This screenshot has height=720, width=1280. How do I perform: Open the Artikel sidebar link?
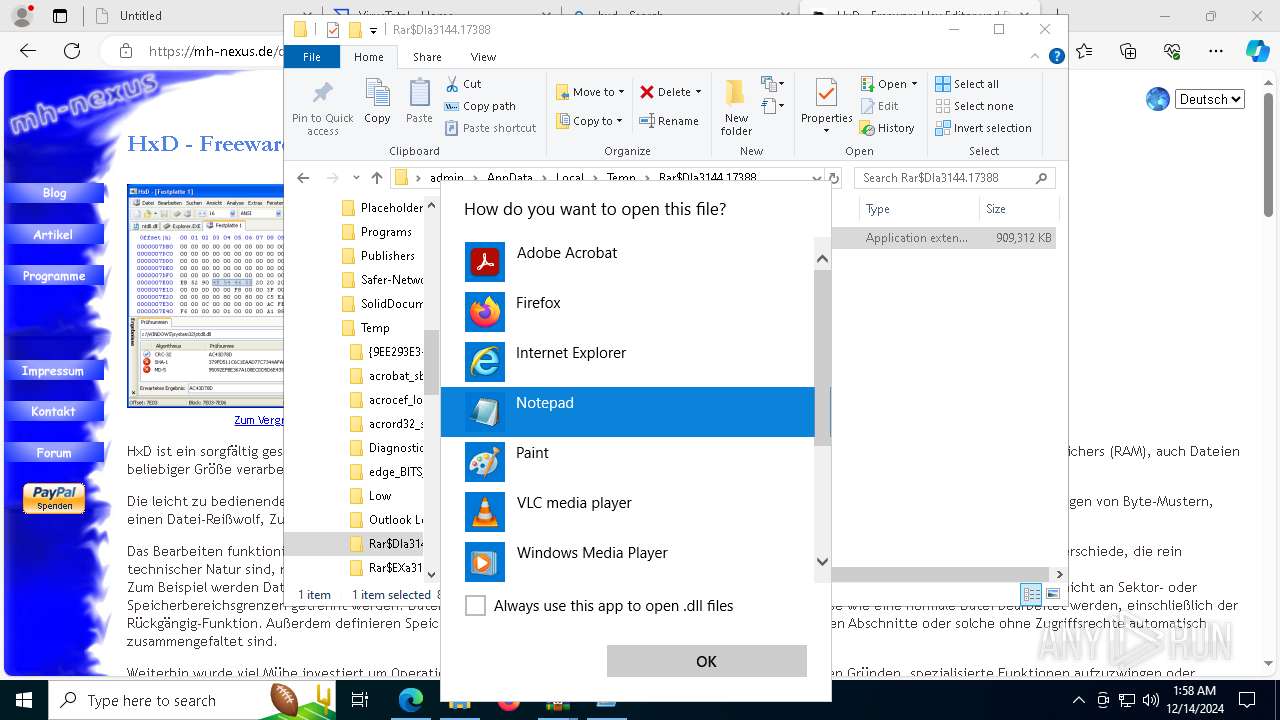click(54, 235)
